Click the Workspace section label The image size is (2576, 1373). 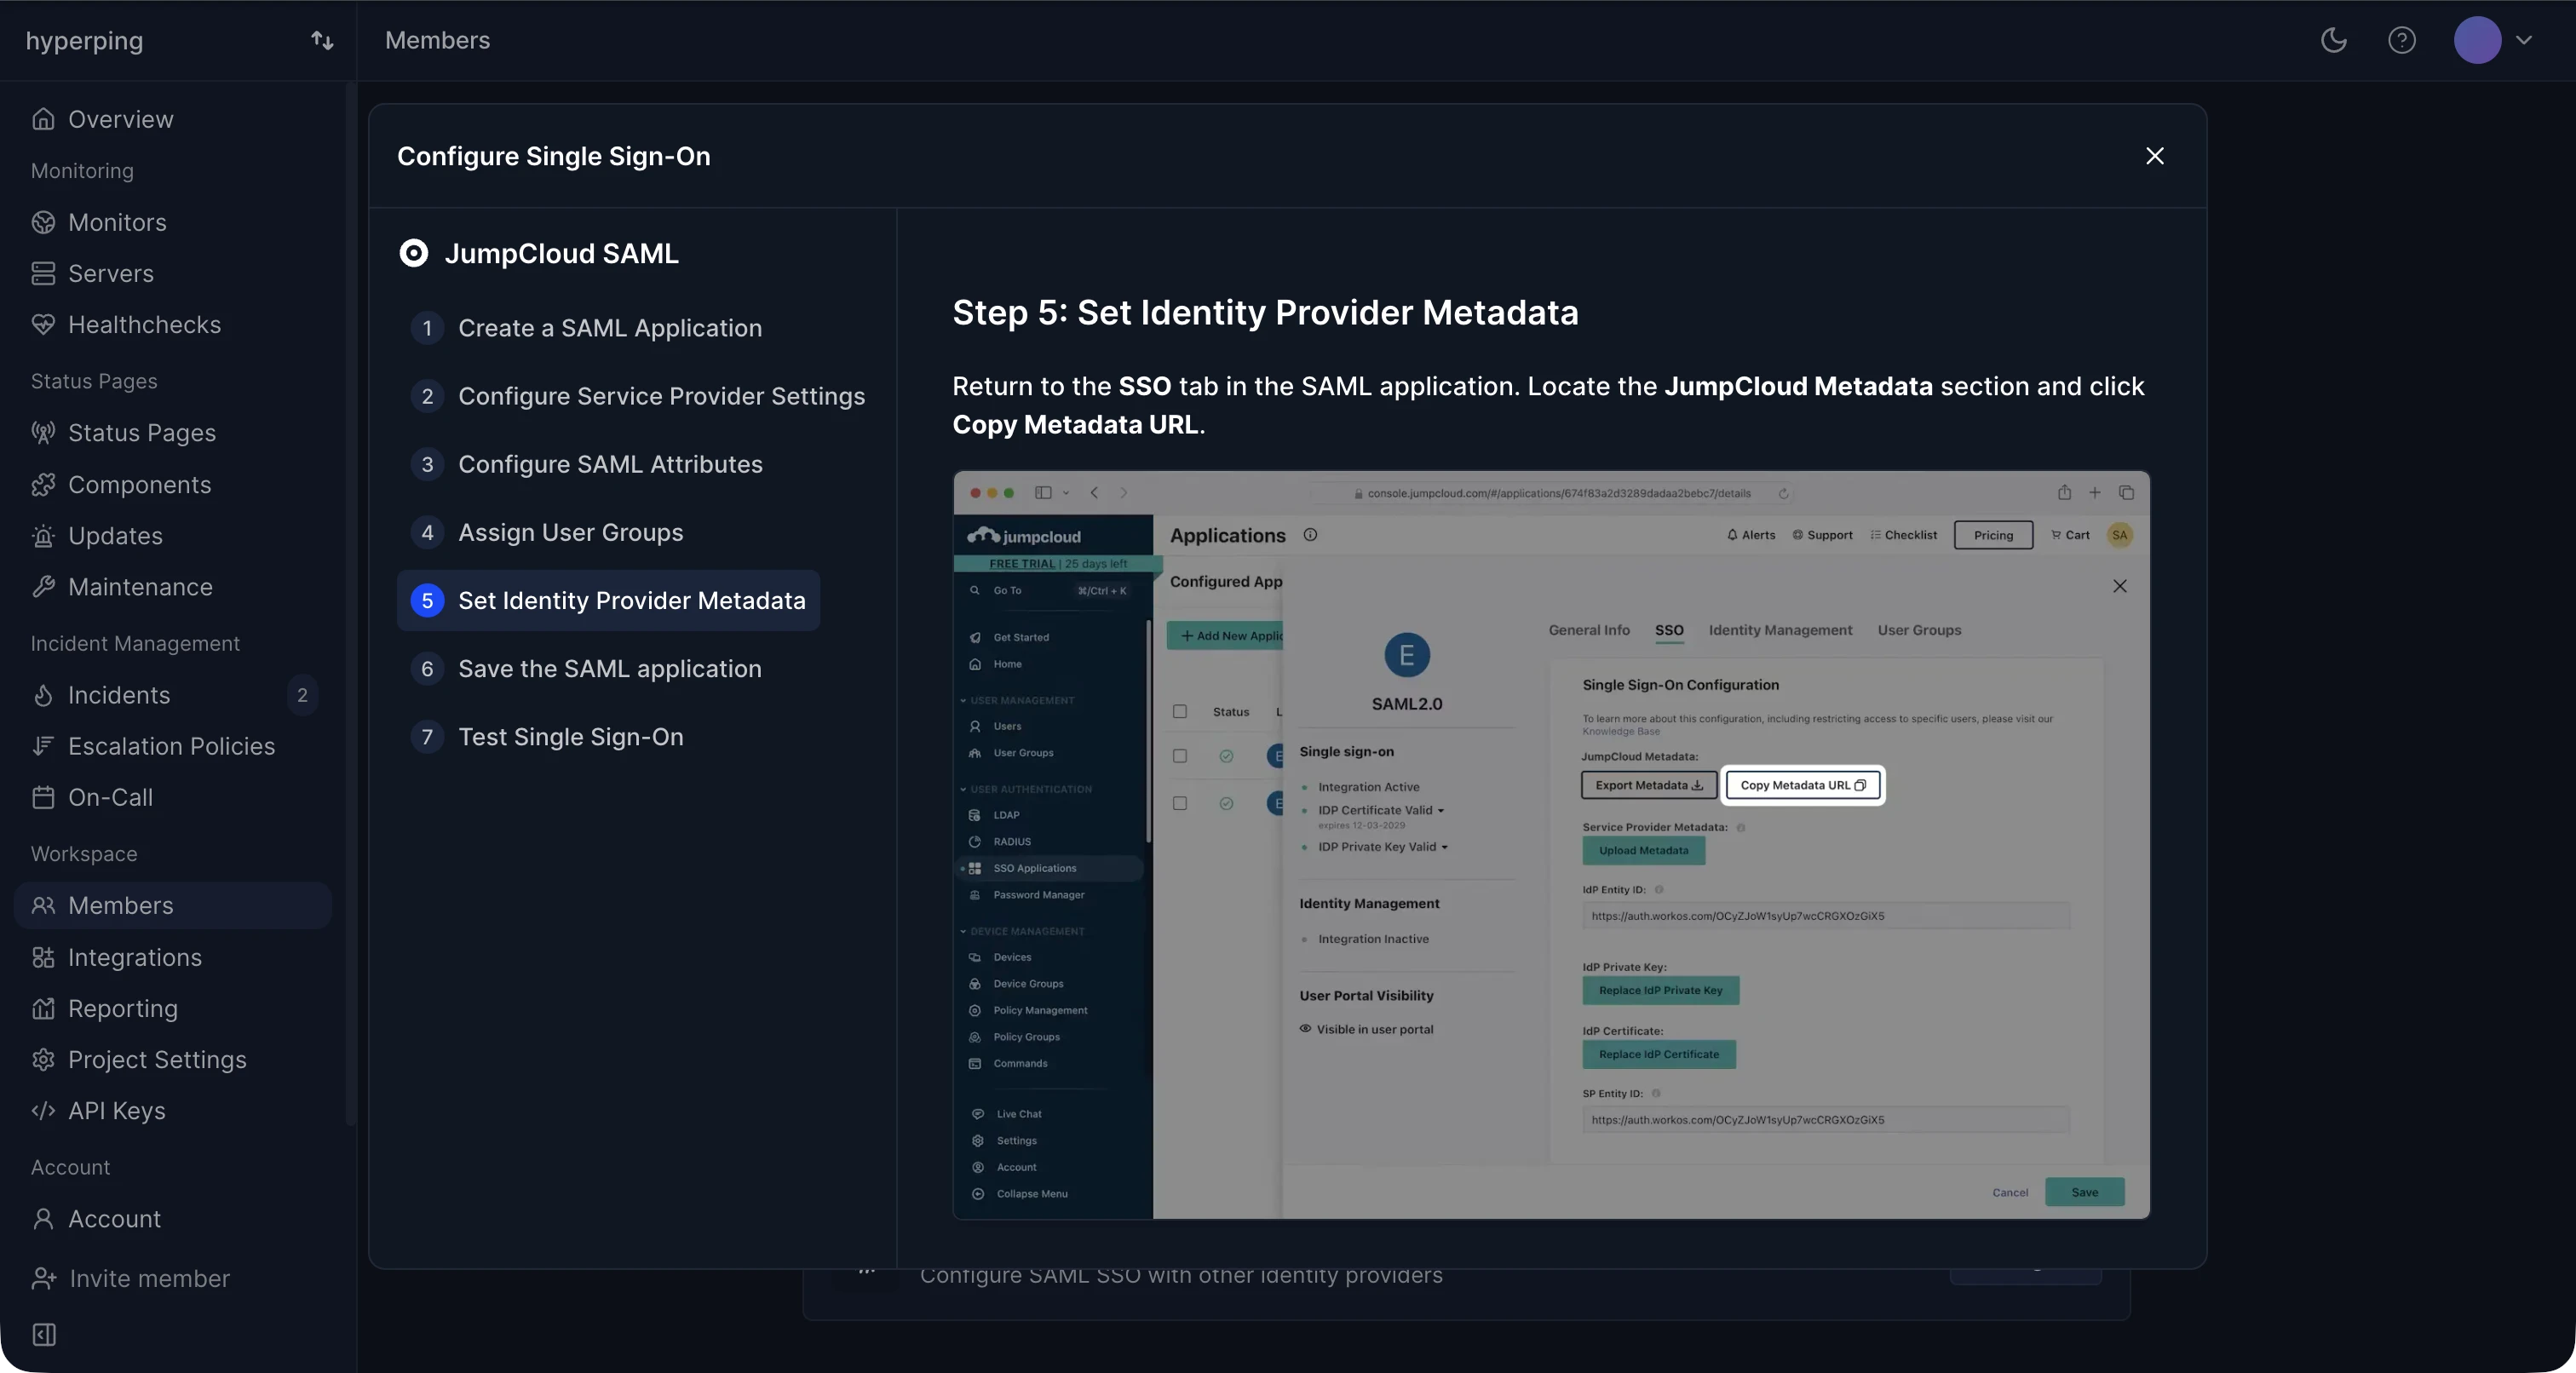[x=84, y=853]
